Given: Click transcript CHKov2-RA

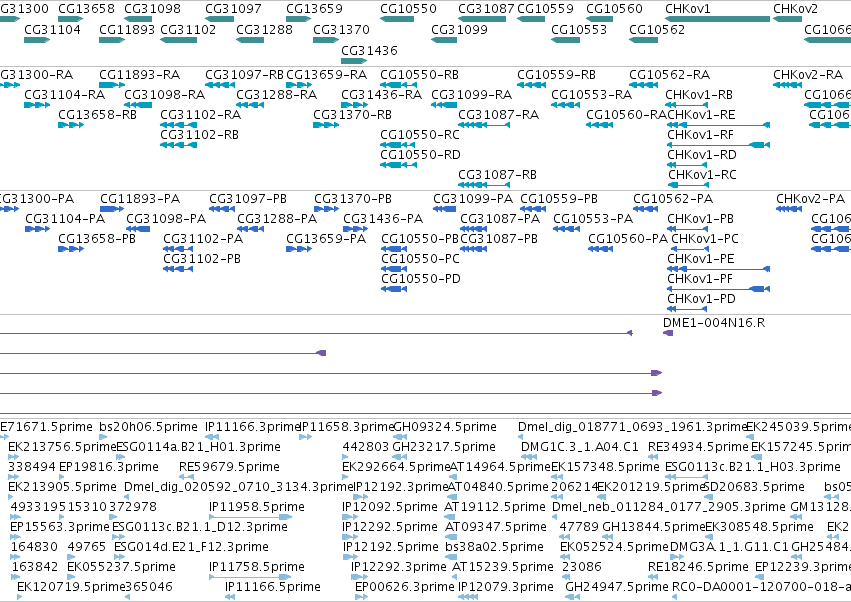Looking at the screenshot, I should [x=808, y=74].
